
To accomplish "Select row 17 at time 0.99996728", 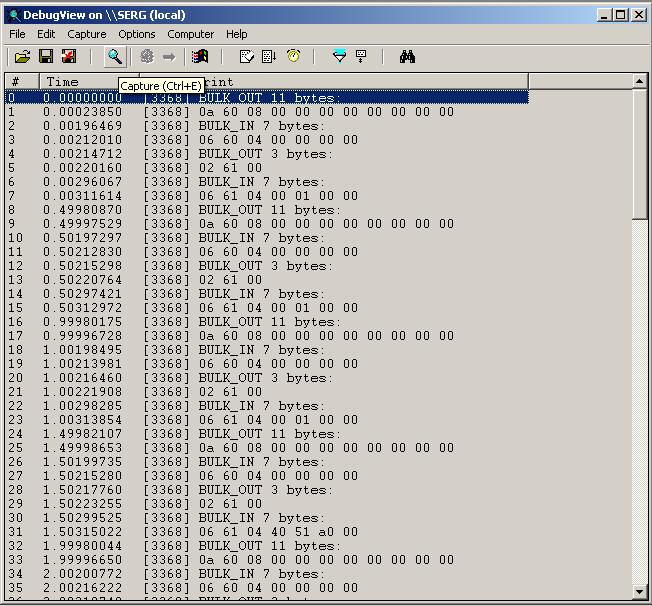I will tap(267, 336).
